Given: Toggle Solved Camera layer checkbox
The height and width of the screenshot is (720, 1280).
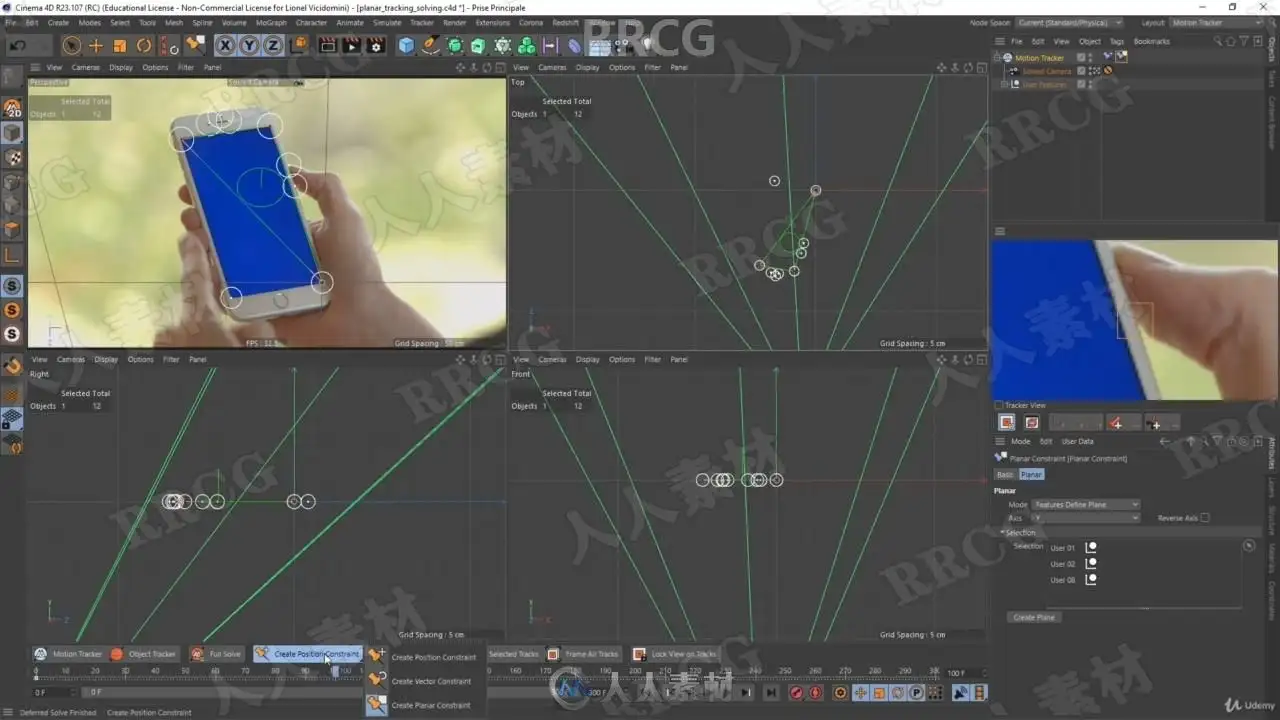Looking at the screenshot, I should coord(1080,71).
